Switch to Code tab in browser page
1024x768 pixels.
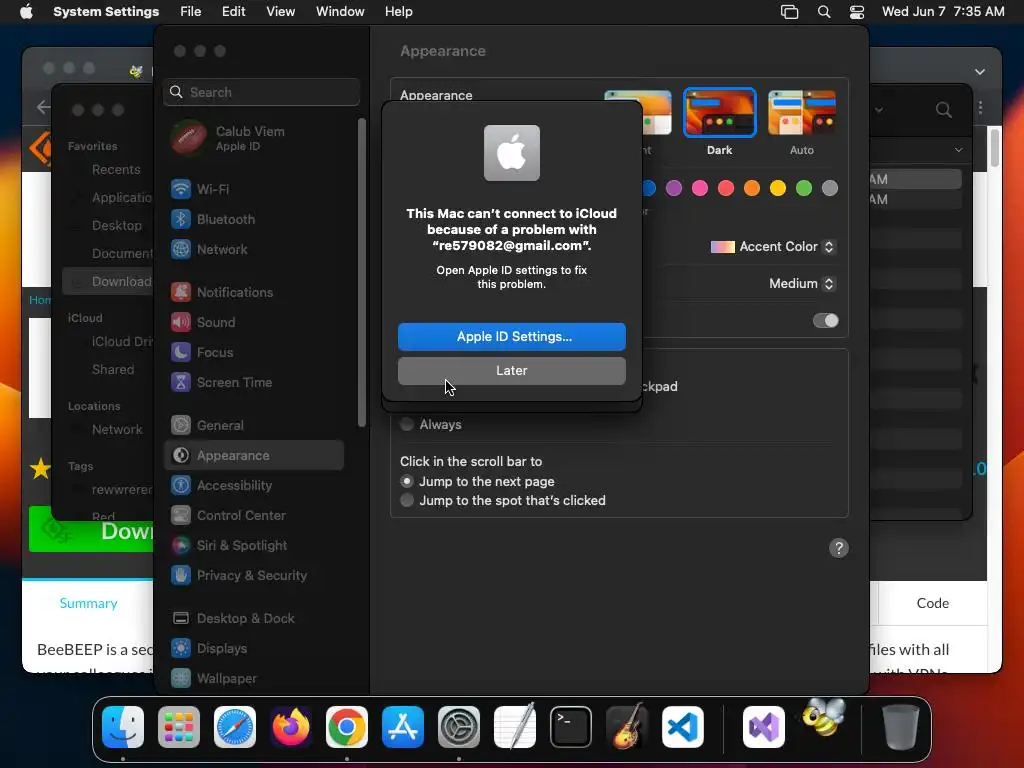(933, 603)
